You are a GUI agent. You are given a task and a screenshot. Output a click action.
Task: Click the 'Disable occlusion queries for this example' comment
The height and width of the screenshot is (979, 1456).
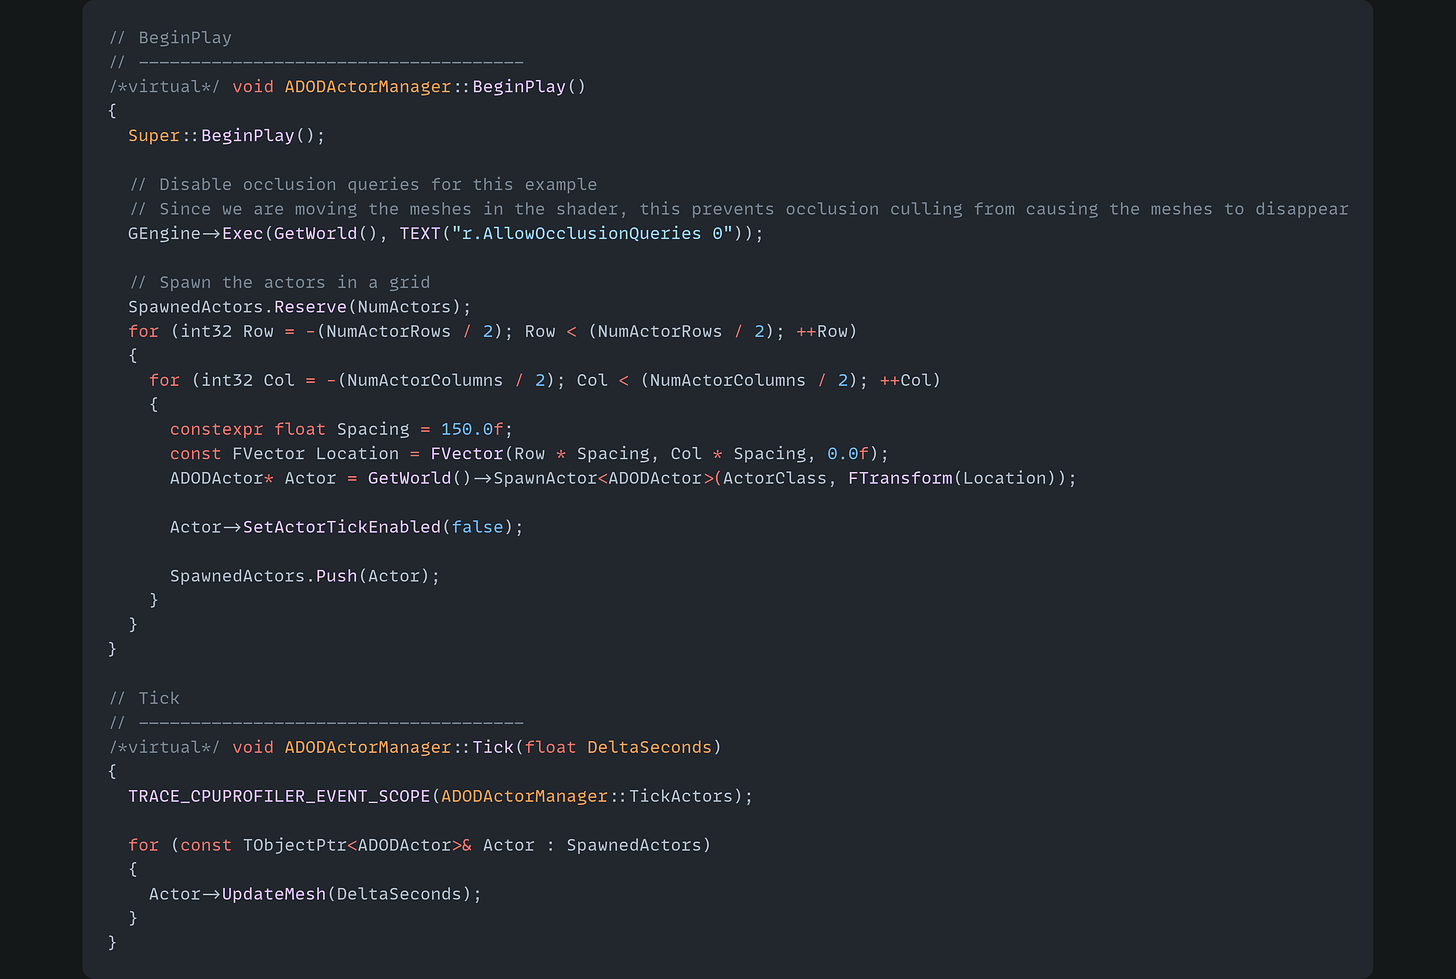363,184
